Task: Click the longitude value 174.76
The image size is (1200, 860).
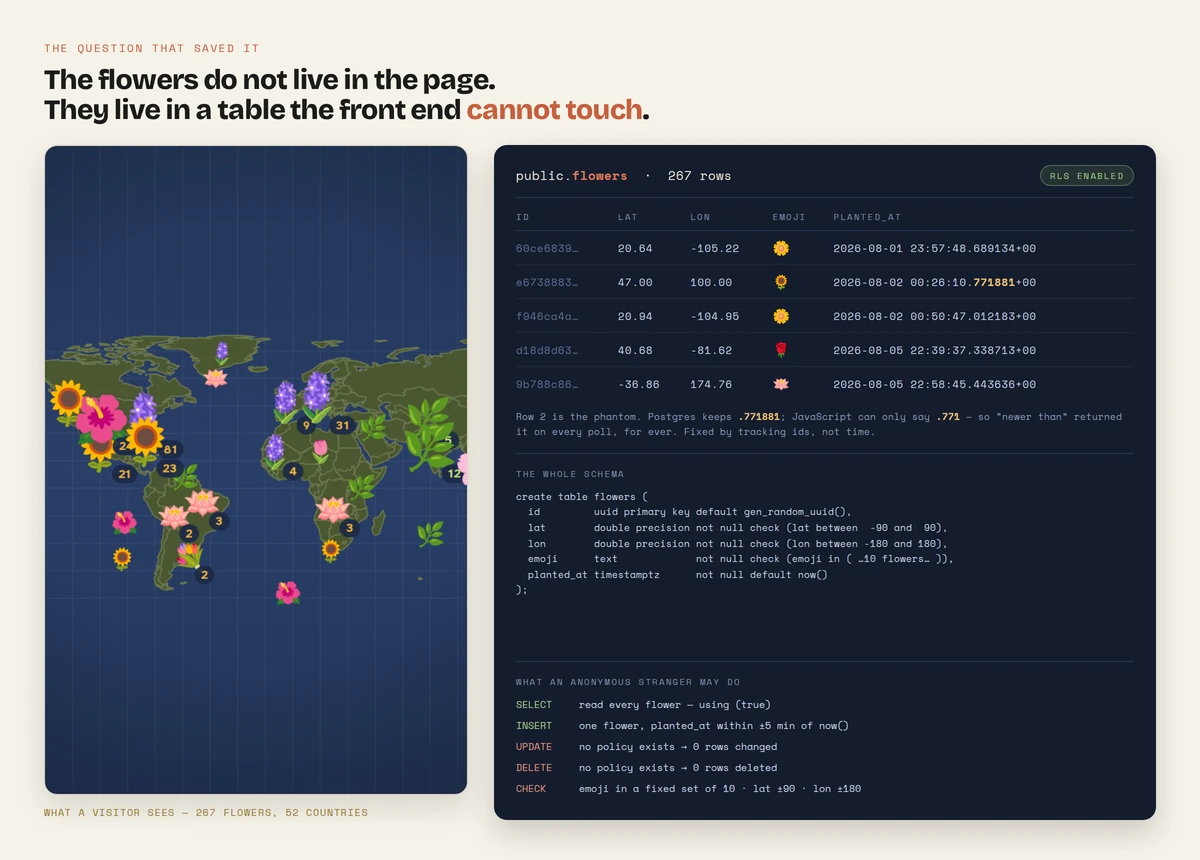Action: tap(711, 384)
